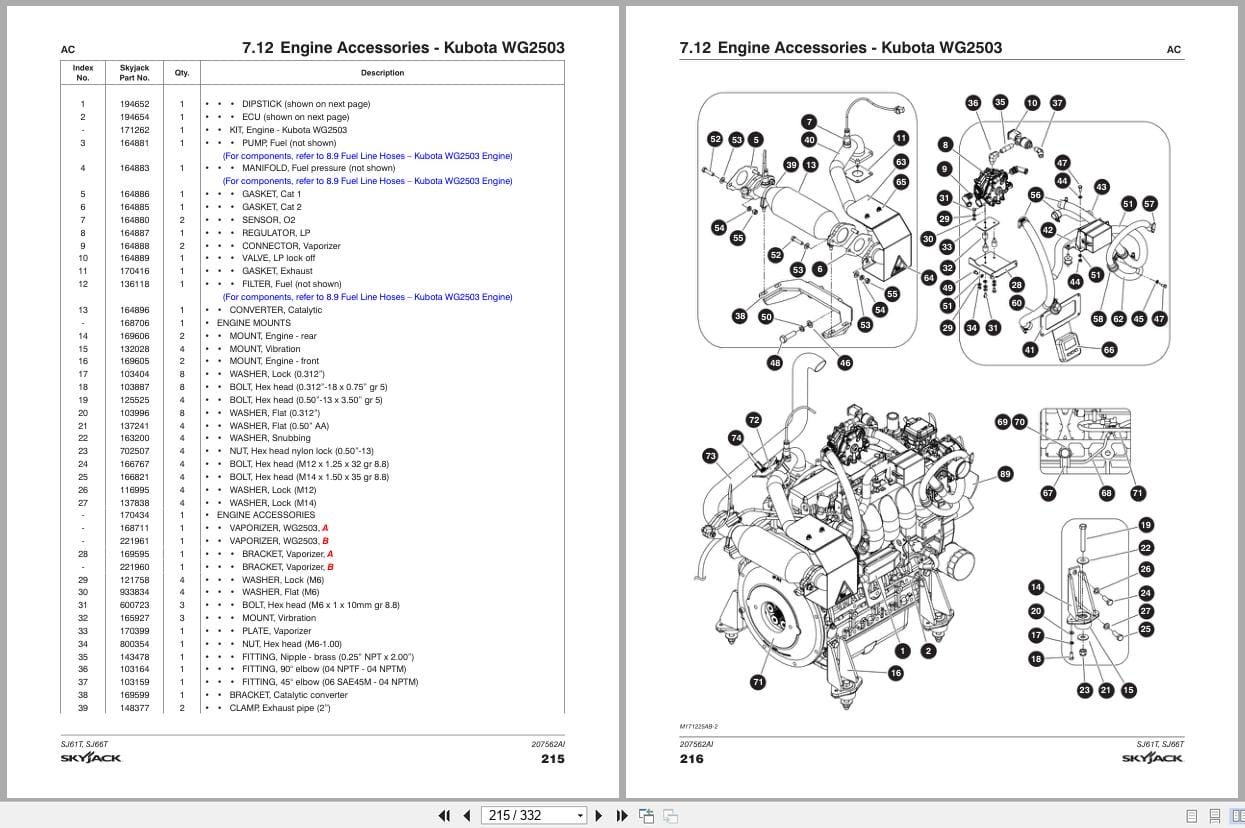Go to previous view icon
The height and width of the screenshot is (828, 1245).
[646, 815]
